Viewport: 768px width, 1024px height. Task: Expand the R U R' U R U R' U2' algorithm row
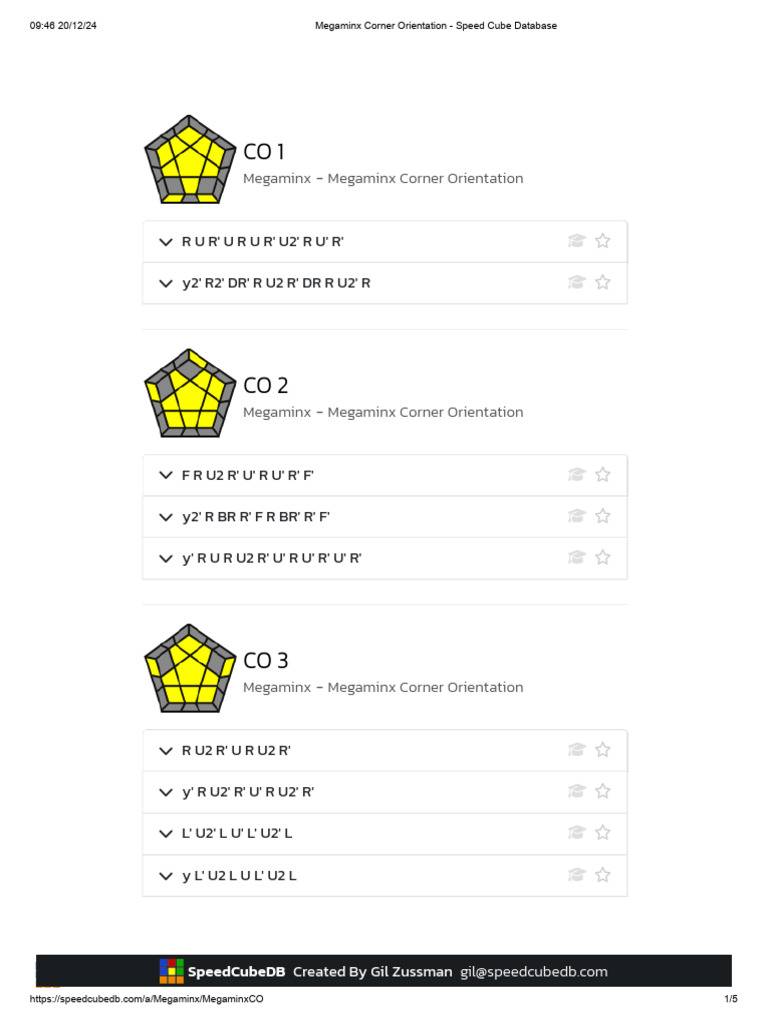tap(166, 242)
